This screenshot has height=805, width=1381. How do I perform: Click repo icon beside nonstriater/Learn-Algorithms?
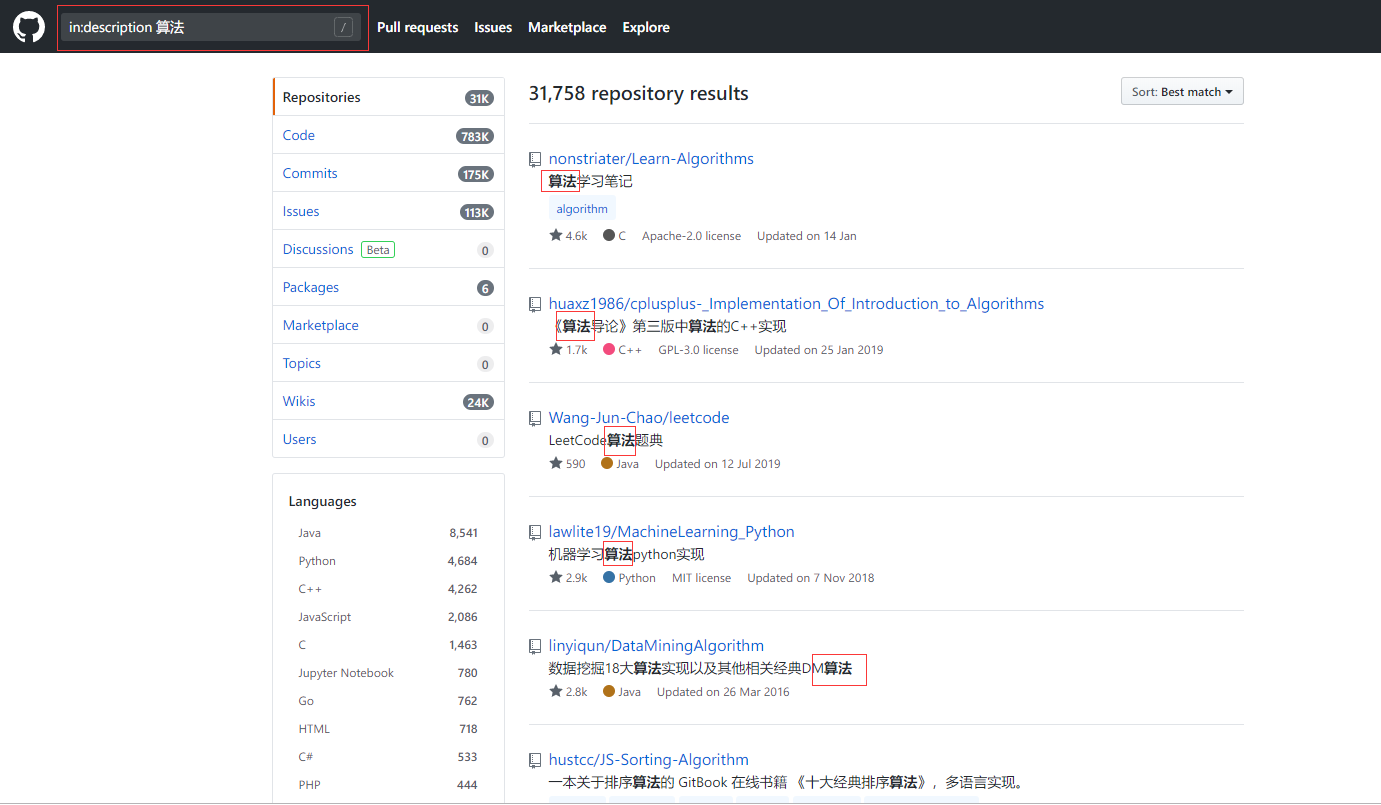click(535, 159)
